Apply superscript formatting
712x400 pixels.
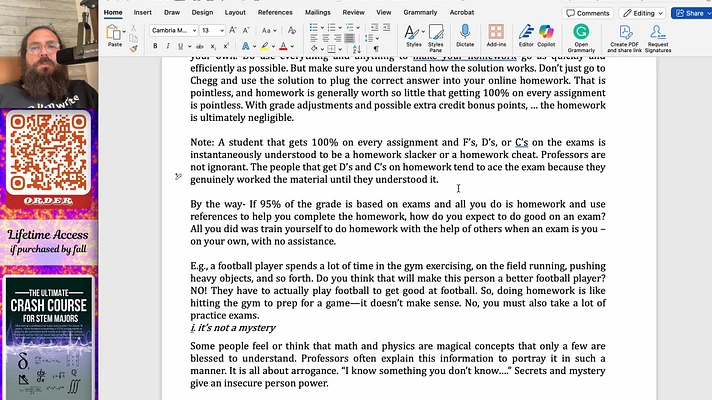(226, 46)
